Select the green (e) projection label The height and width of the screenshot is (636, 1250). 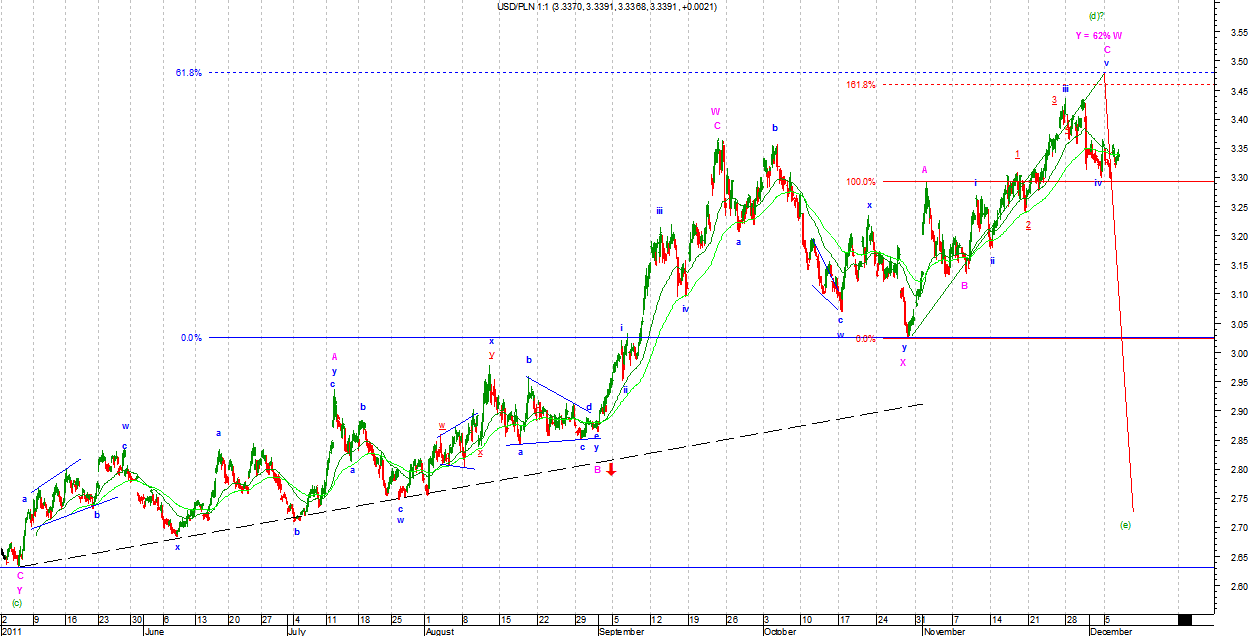[x=1125, y=525]
